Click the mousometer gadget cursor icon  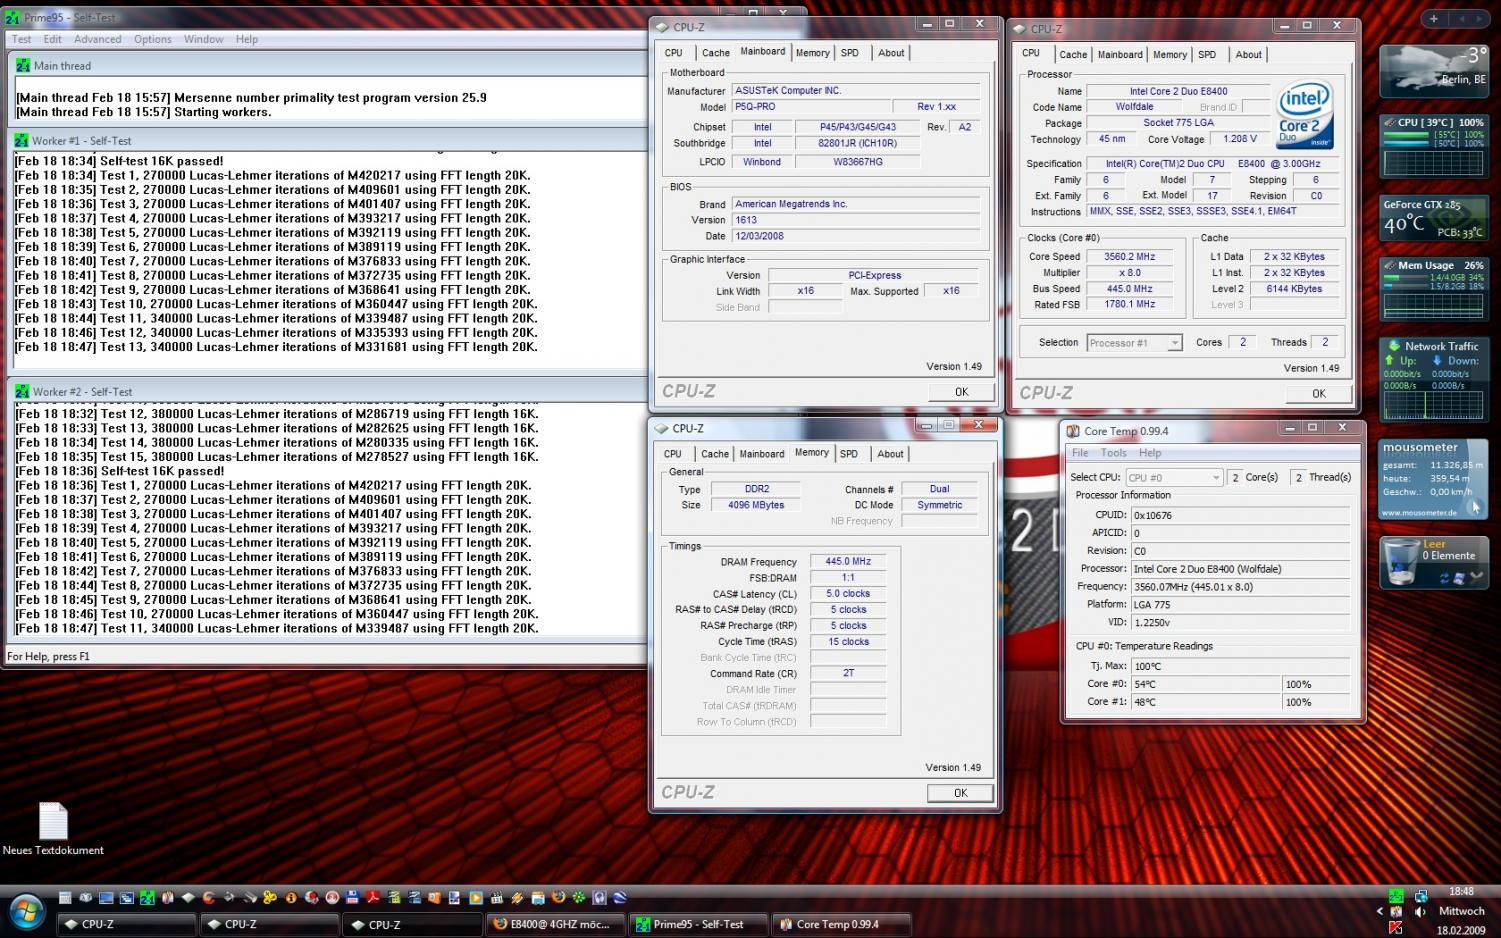pyautogui.click(x=1475, y=506)
